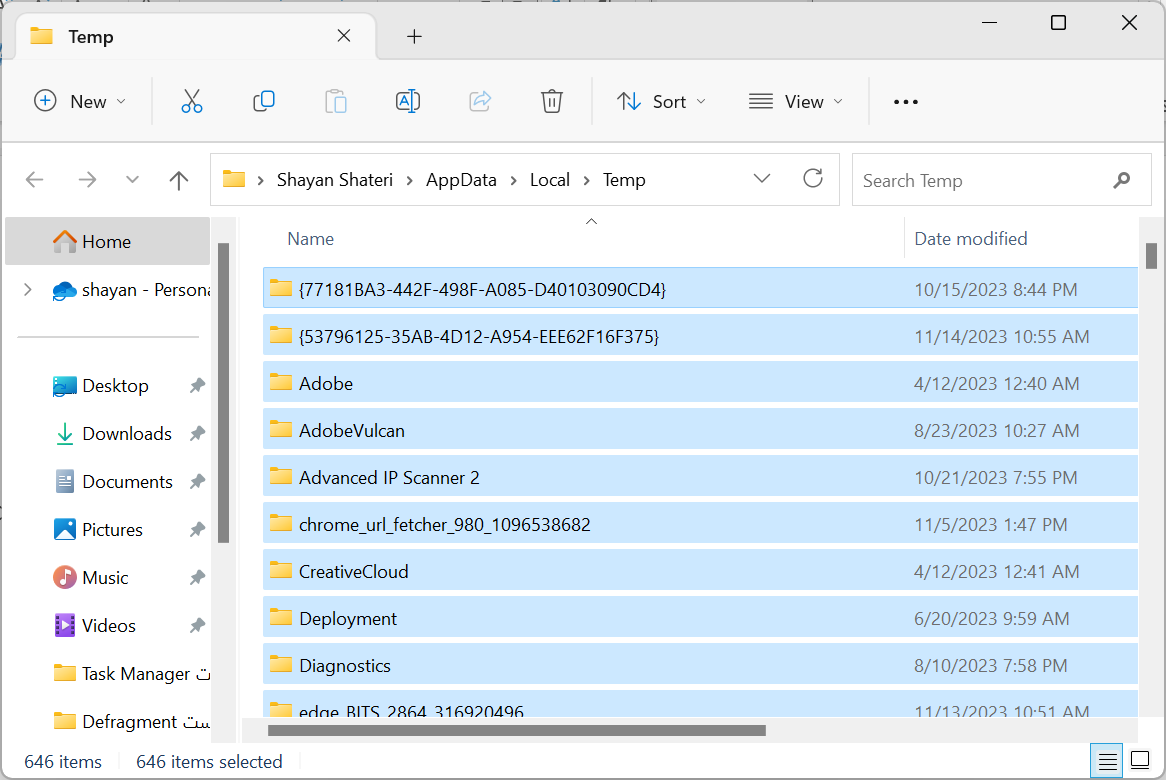Sort by Date modified column header
This screenshot has height=780, width=1166.
pyautogui.click(x=970, y=239)
